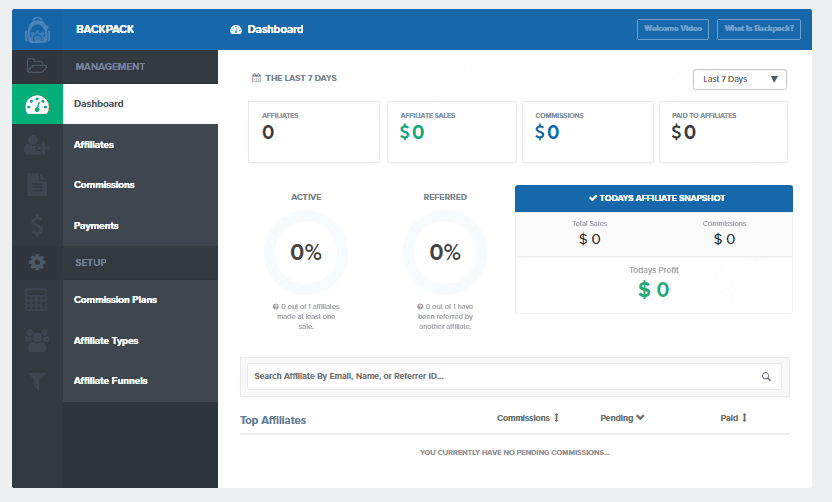Click the Referred 0% donut chart
Viewport: 832px width, 502px height.
[x=445, y=253]
